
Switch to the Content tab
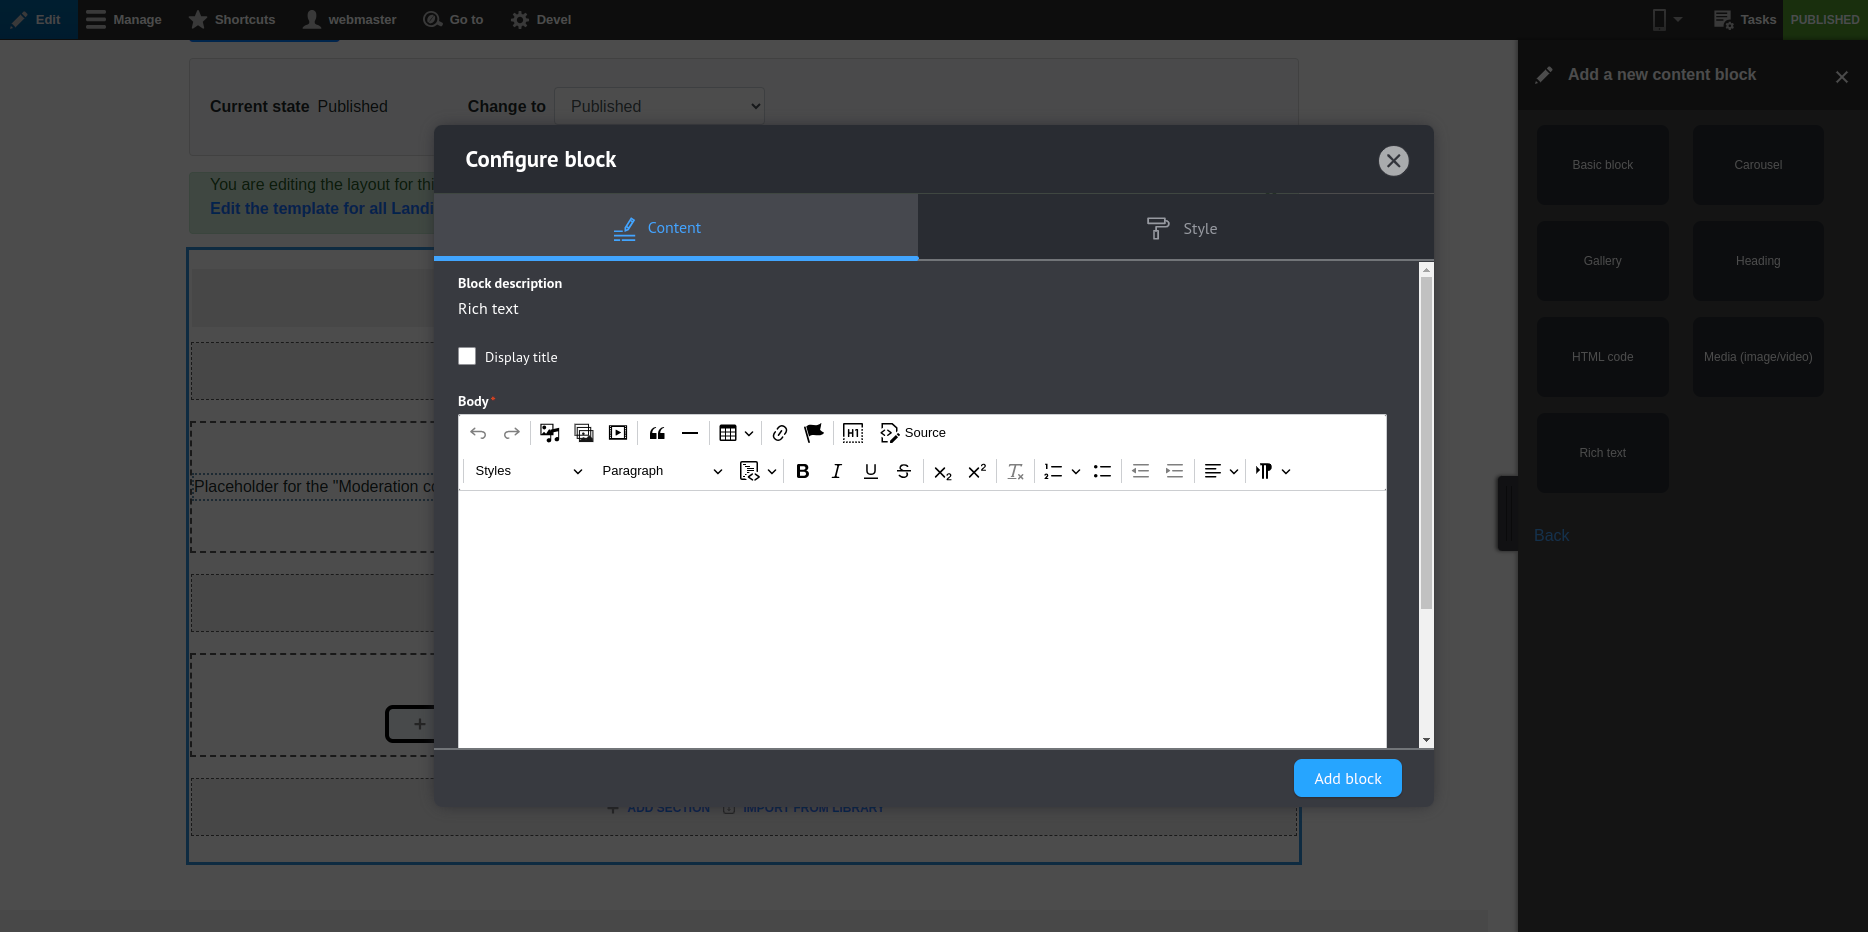pyautogui.click(x=676, y=228)
